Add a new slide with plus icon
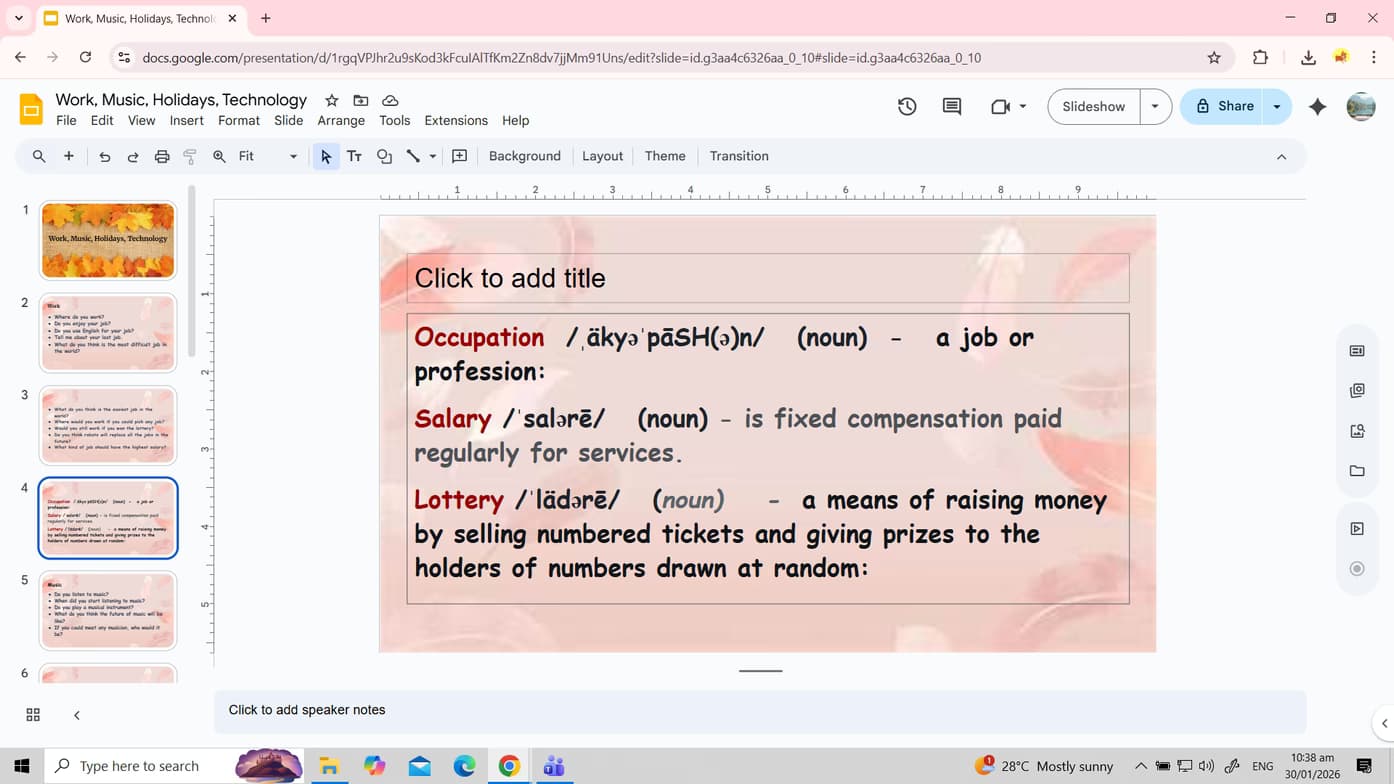 68,156
